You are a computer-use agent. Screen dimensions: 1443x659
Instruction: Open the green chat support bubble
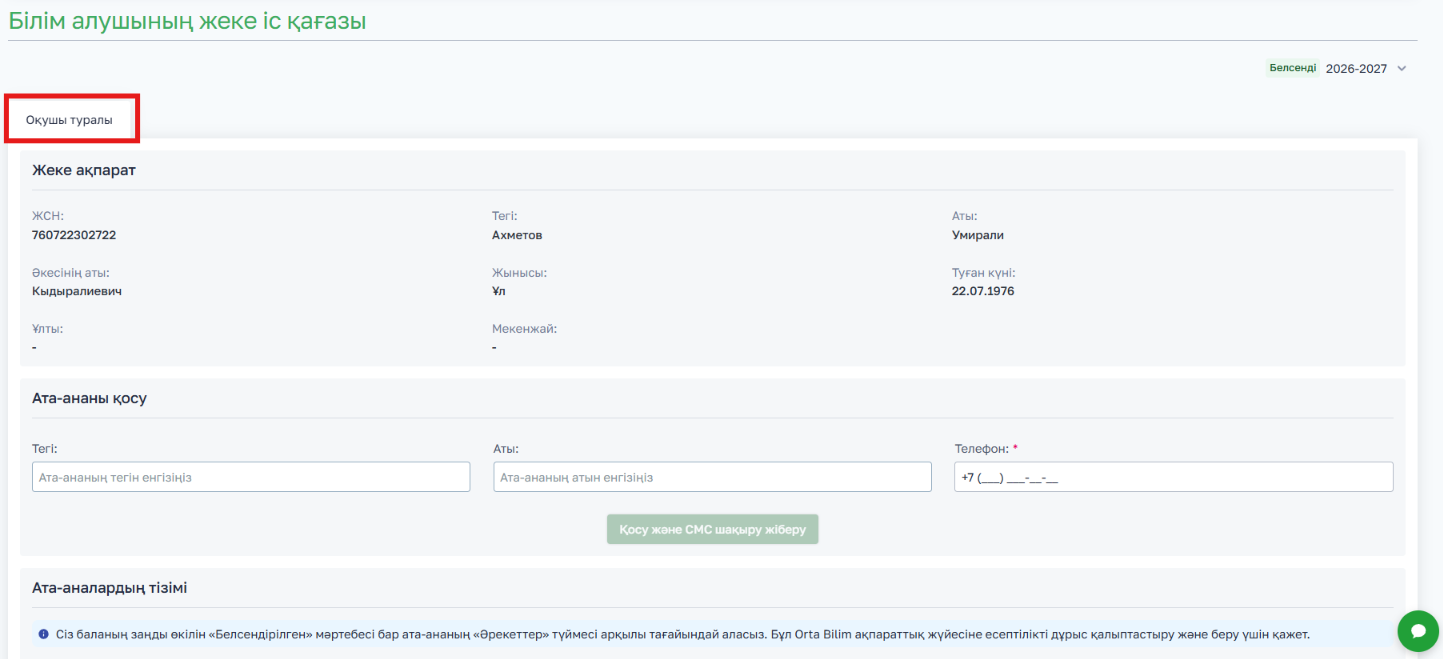coord(1417,631)
